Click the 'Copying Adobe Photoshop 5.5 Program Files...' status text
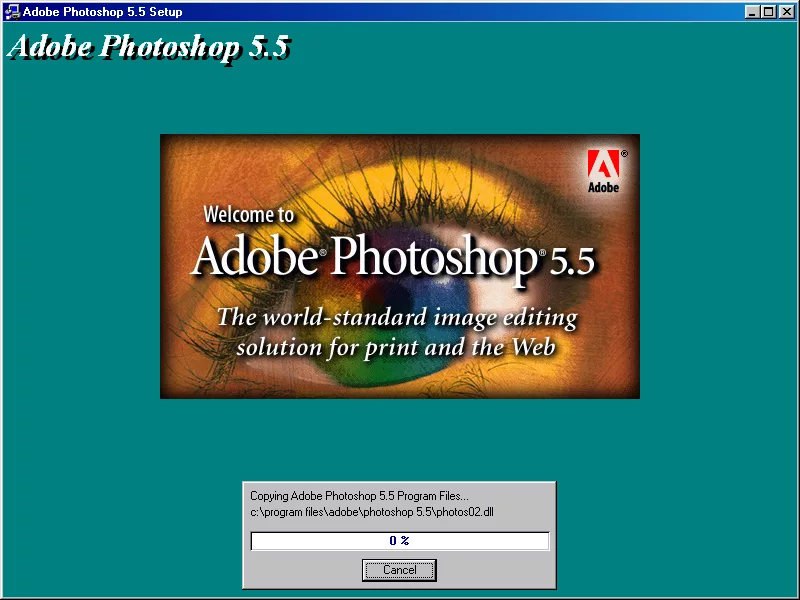The height and width of the screenshot is (600, 800). (359, 496)
